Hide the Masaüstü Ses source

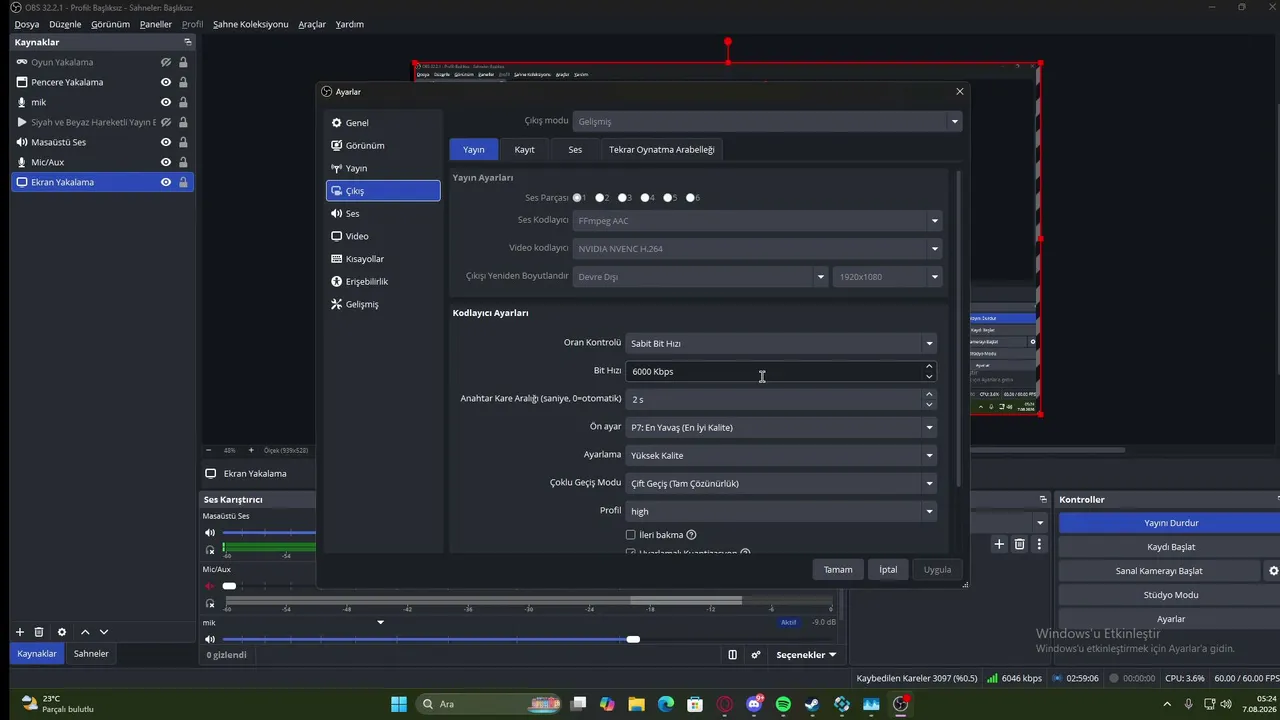(166, 142)
